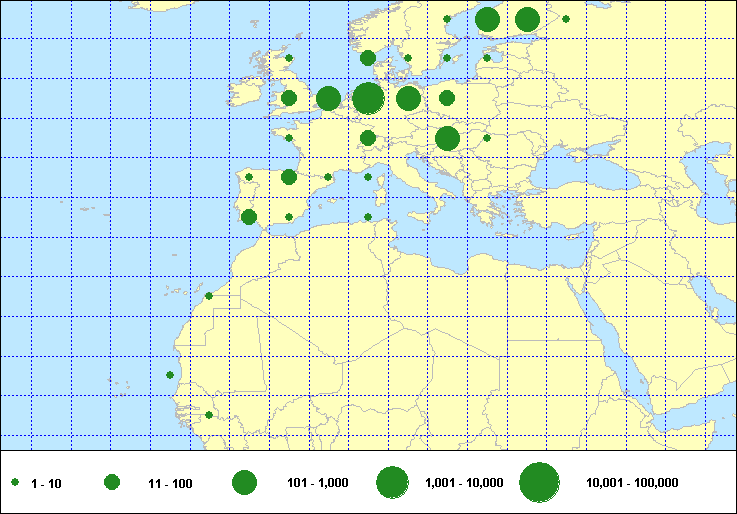Click the large green circle over Germany
This screenshot has width=737, height=514.
coord(408,98)
